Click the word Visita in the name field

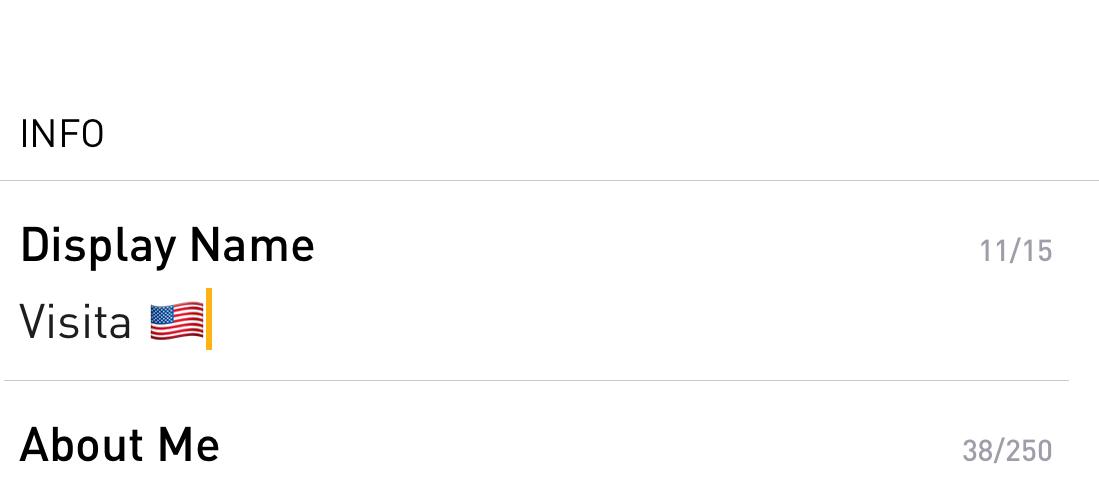click(x=75, y=322)
